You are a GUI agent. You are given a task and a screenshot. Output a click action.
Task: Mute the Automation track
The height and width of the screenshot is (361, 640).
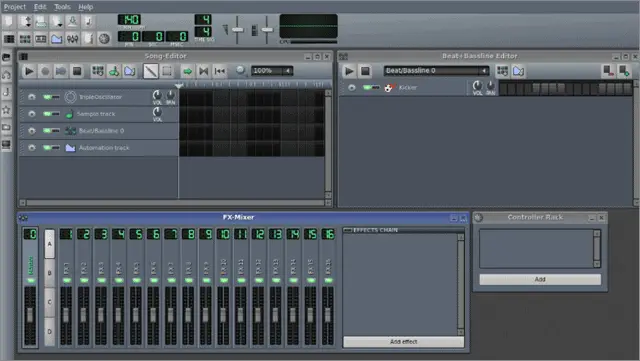point(47,147)
